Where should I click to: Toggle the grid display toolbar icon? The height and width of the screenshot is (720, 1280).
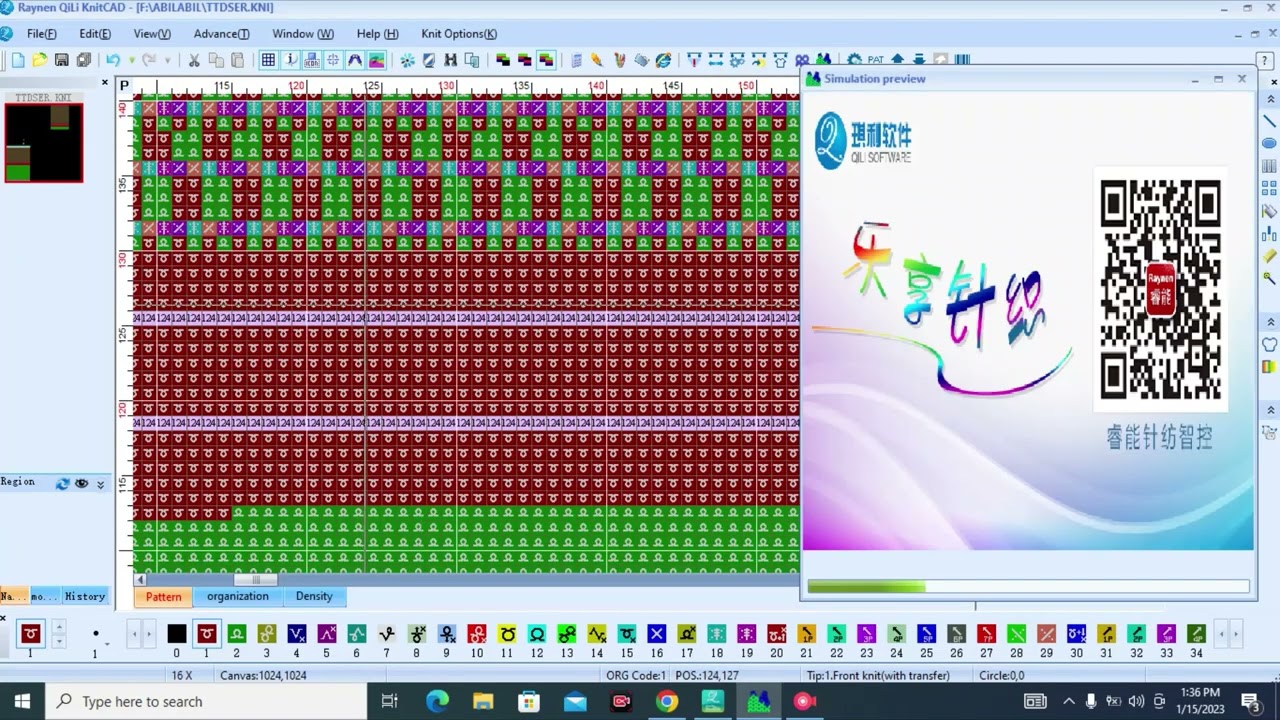[x=268, y=60]
